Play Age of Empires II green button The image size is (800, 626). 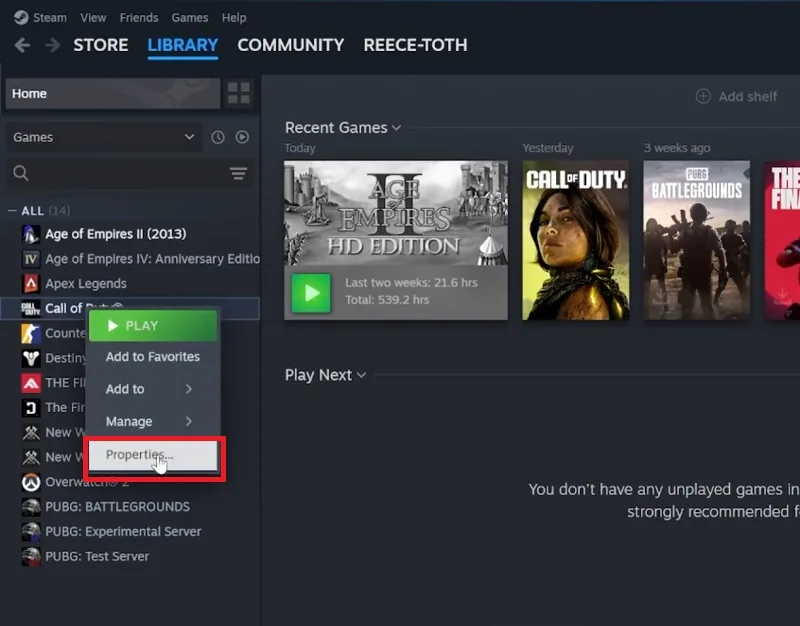311,293
